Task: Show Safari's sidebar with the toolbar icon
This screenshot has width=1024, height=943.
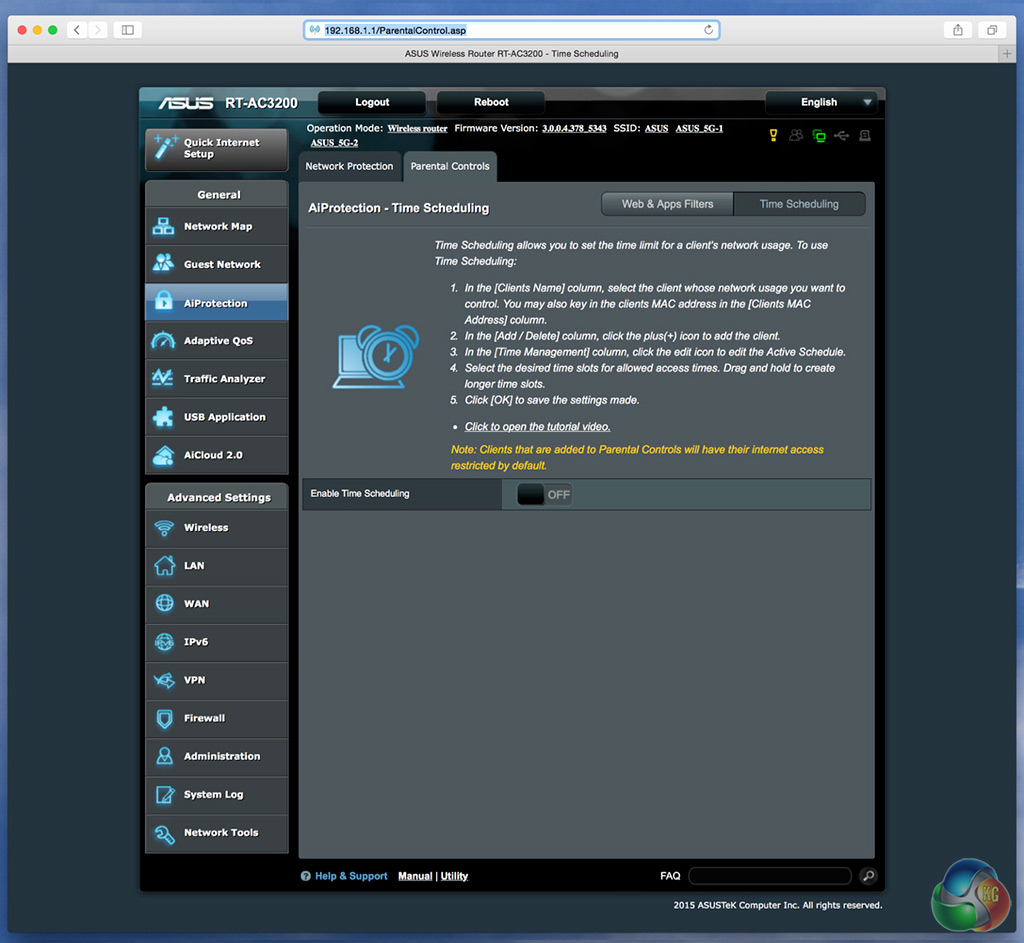Action: pos(128,30)
